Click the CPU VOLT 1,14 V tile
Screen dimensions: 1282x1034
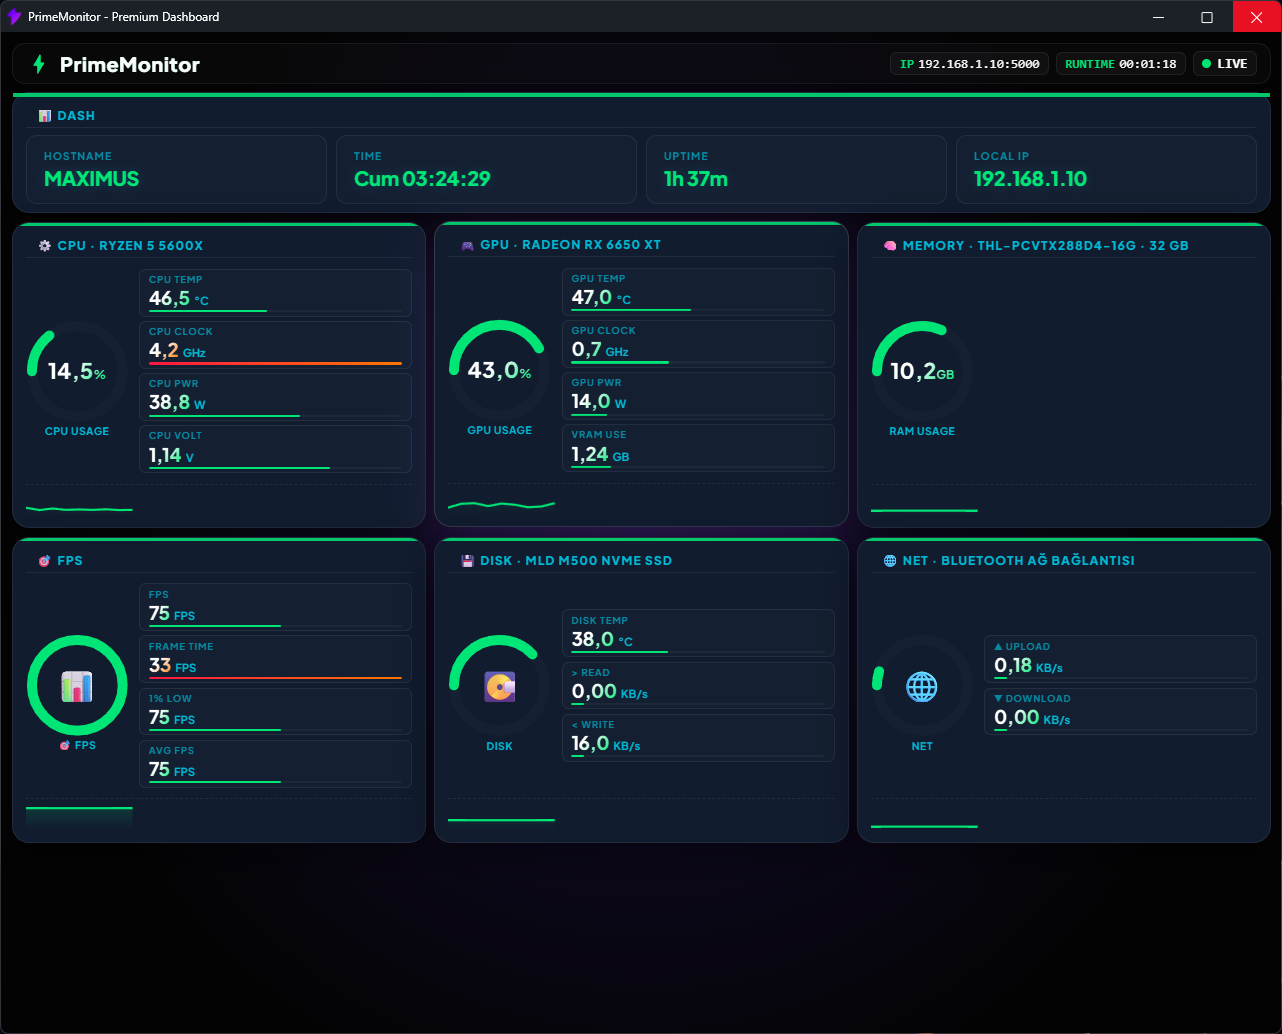click(x=275, y=449)
